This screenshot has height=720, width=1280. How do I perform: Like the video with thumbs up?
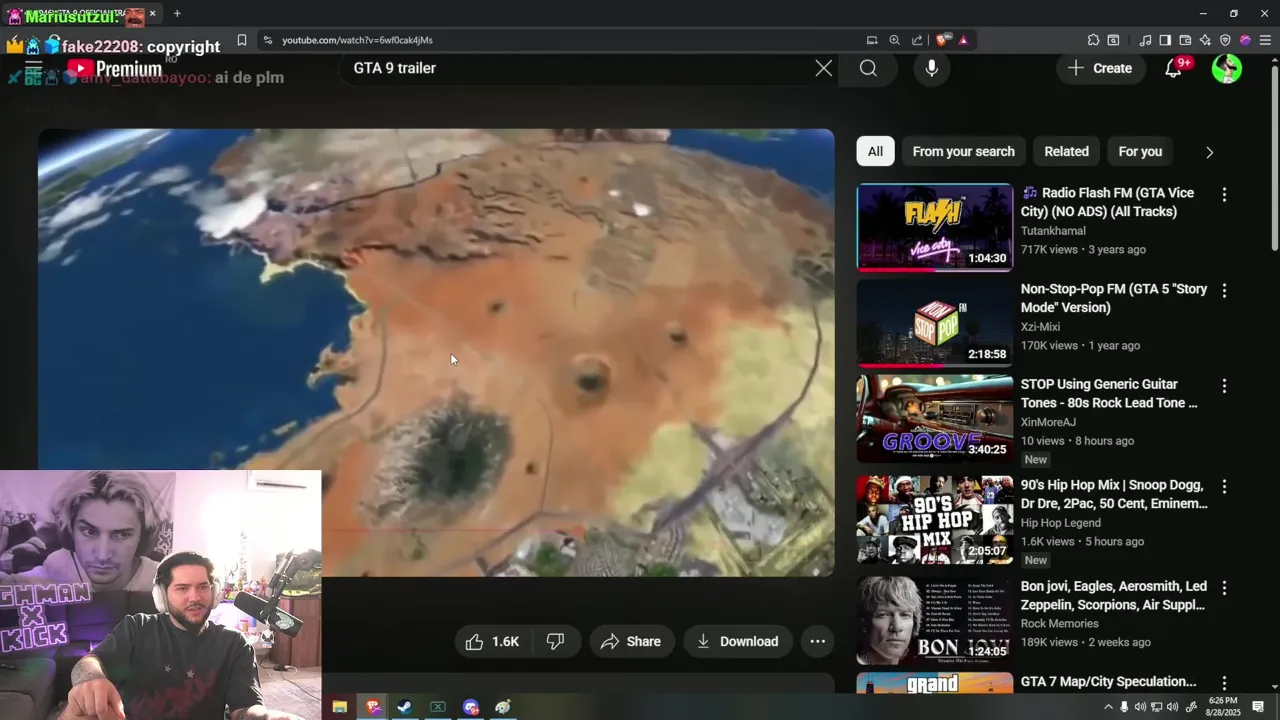tap(493, 641)
